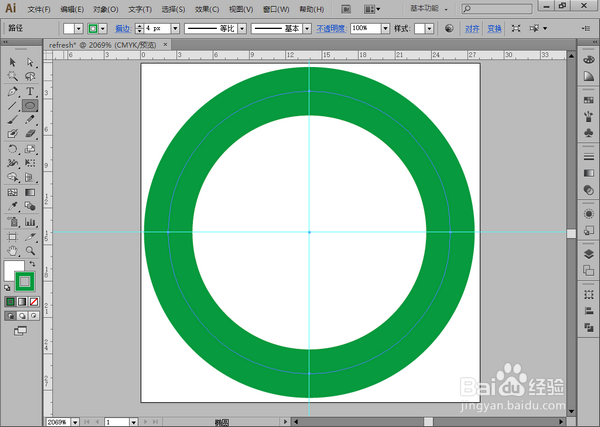Open the graphic style 样式 dropdown

point(429,28)
